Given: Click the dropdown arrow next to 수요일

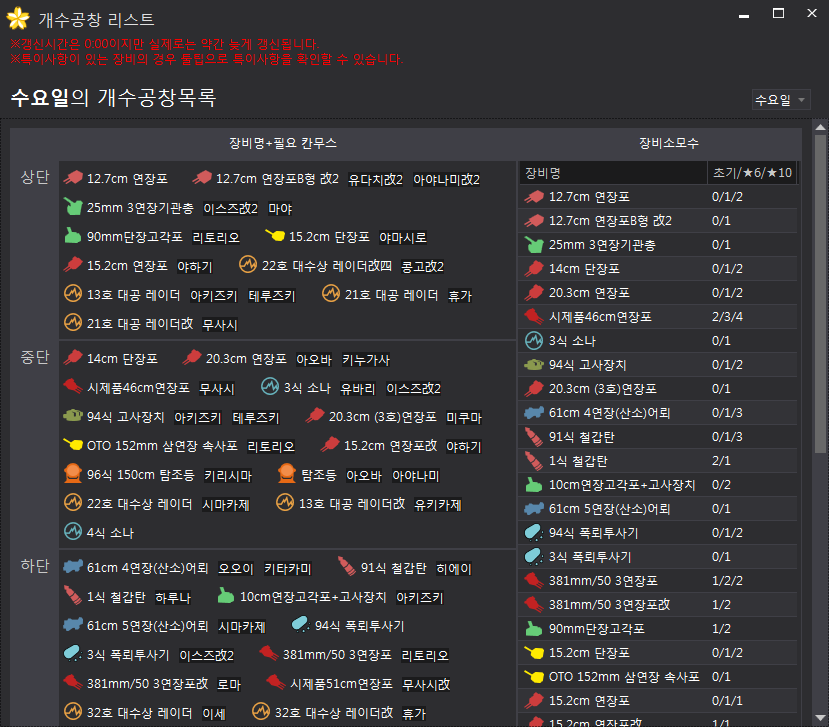Looking at the screenshot, I should [x=802, y=100].
